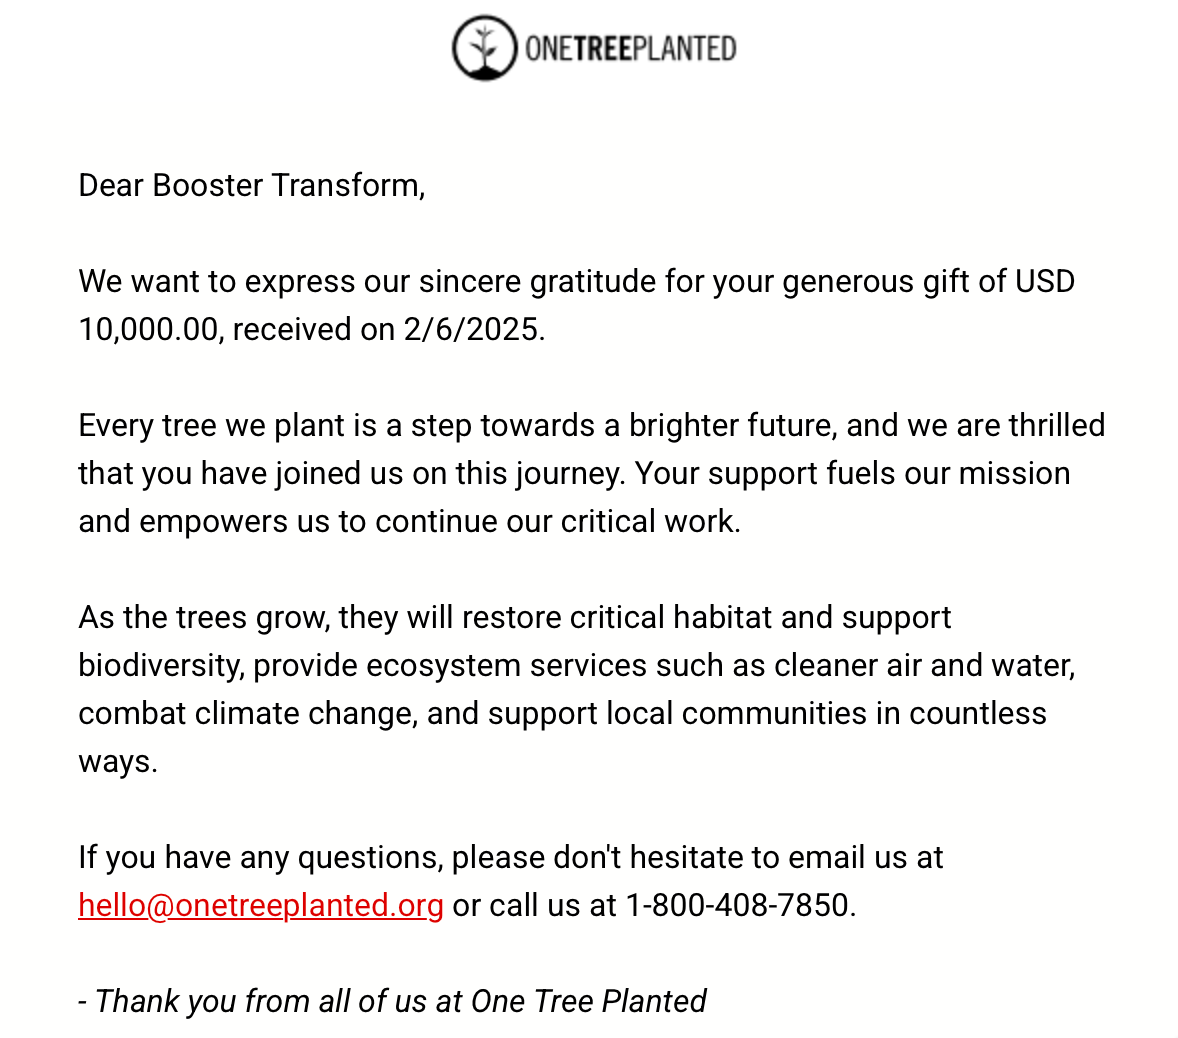This screenshot has height=1038, width=1178.
Task: Click the greeting 'Dear Booster Transform,'
Action: (x=252, y=186)
